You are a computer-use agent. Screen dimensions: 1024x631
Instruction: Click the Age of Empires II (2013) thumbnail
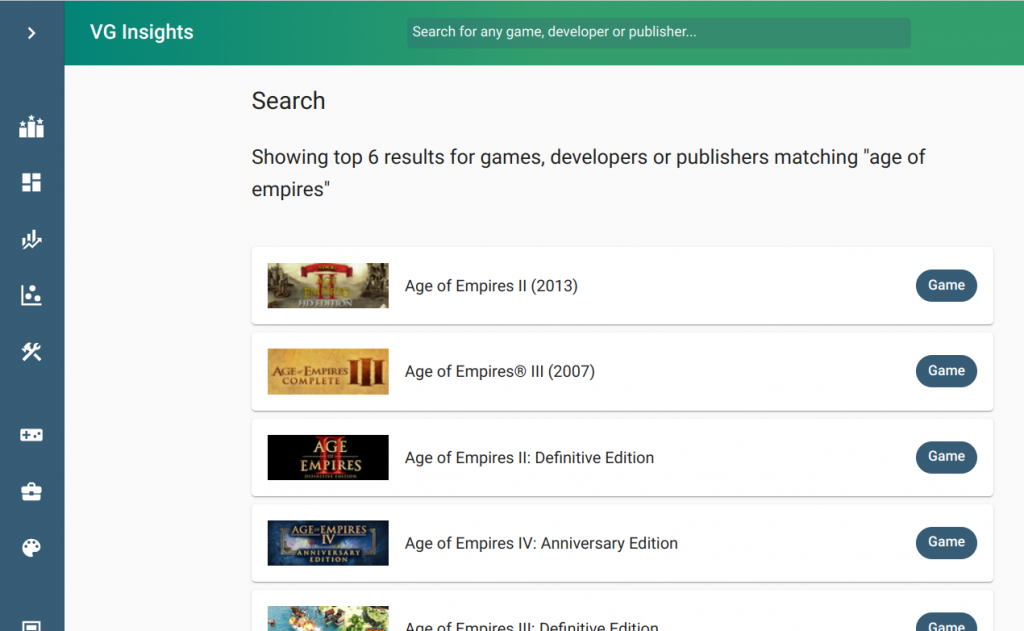coord(328,285)
